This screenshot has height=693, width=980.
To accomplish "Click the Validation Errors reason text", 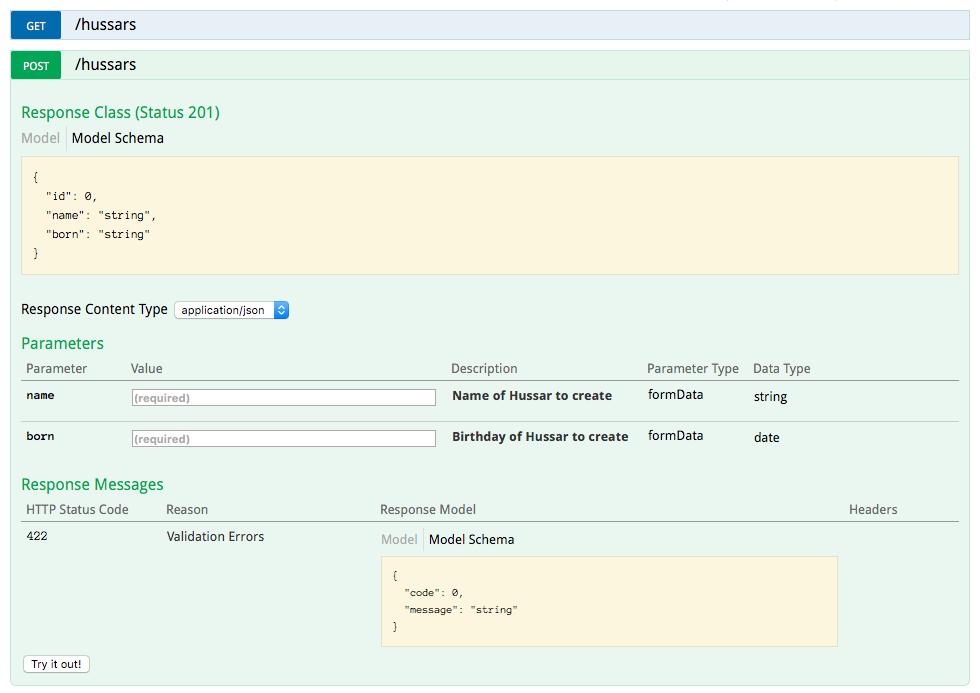I will click(x=215, y=536).
